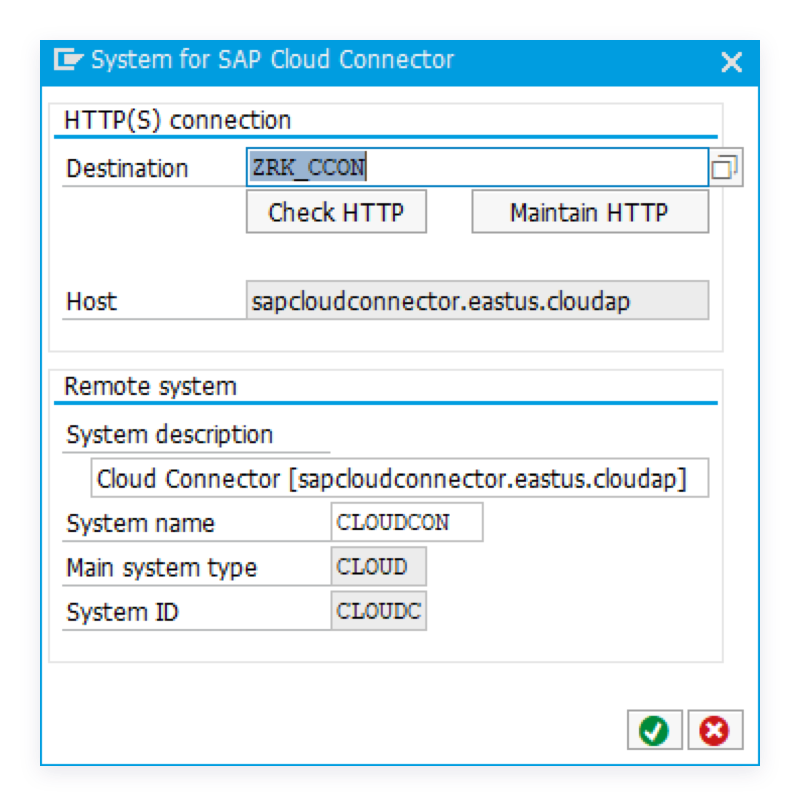Click the System description text field

tap(399, 478)
